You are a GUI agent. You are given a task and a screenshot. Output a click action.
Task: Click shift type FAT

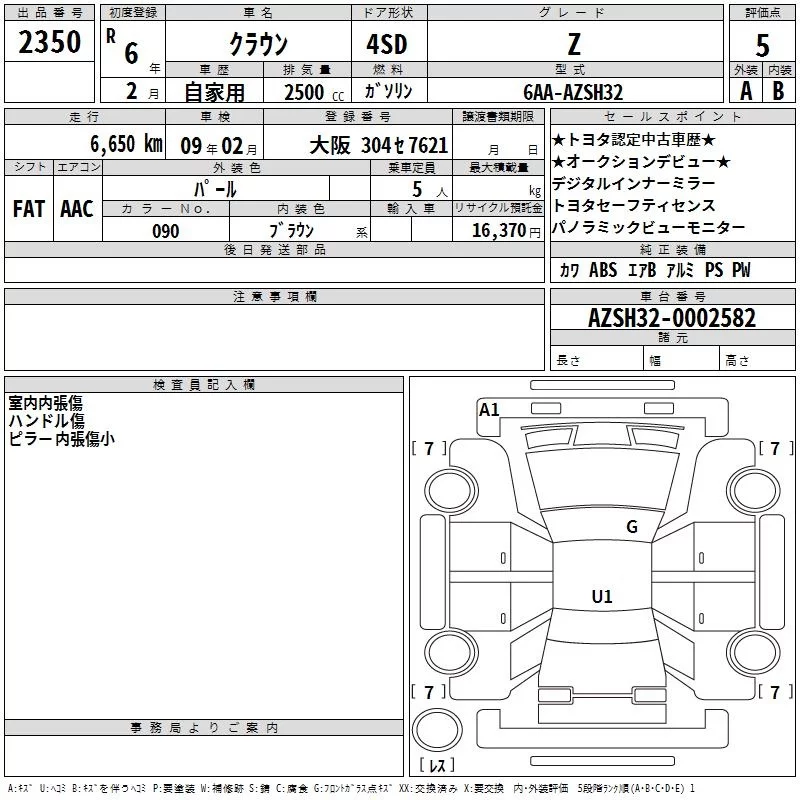29,209
